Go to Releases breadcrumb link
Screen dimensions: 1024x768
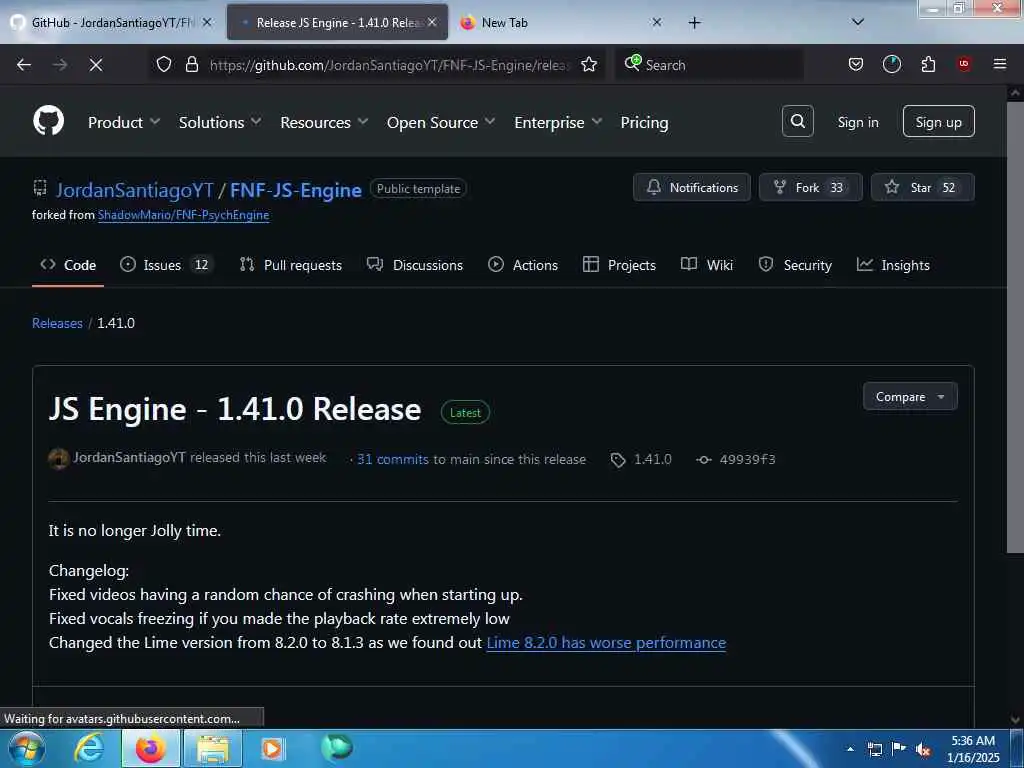pyautogui.click(x=57, y=323)
